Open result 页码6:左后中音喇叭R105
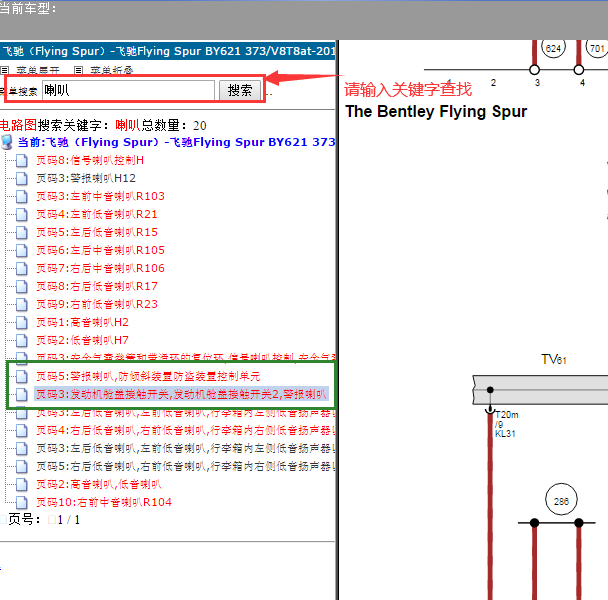 (x=100, y=250)
